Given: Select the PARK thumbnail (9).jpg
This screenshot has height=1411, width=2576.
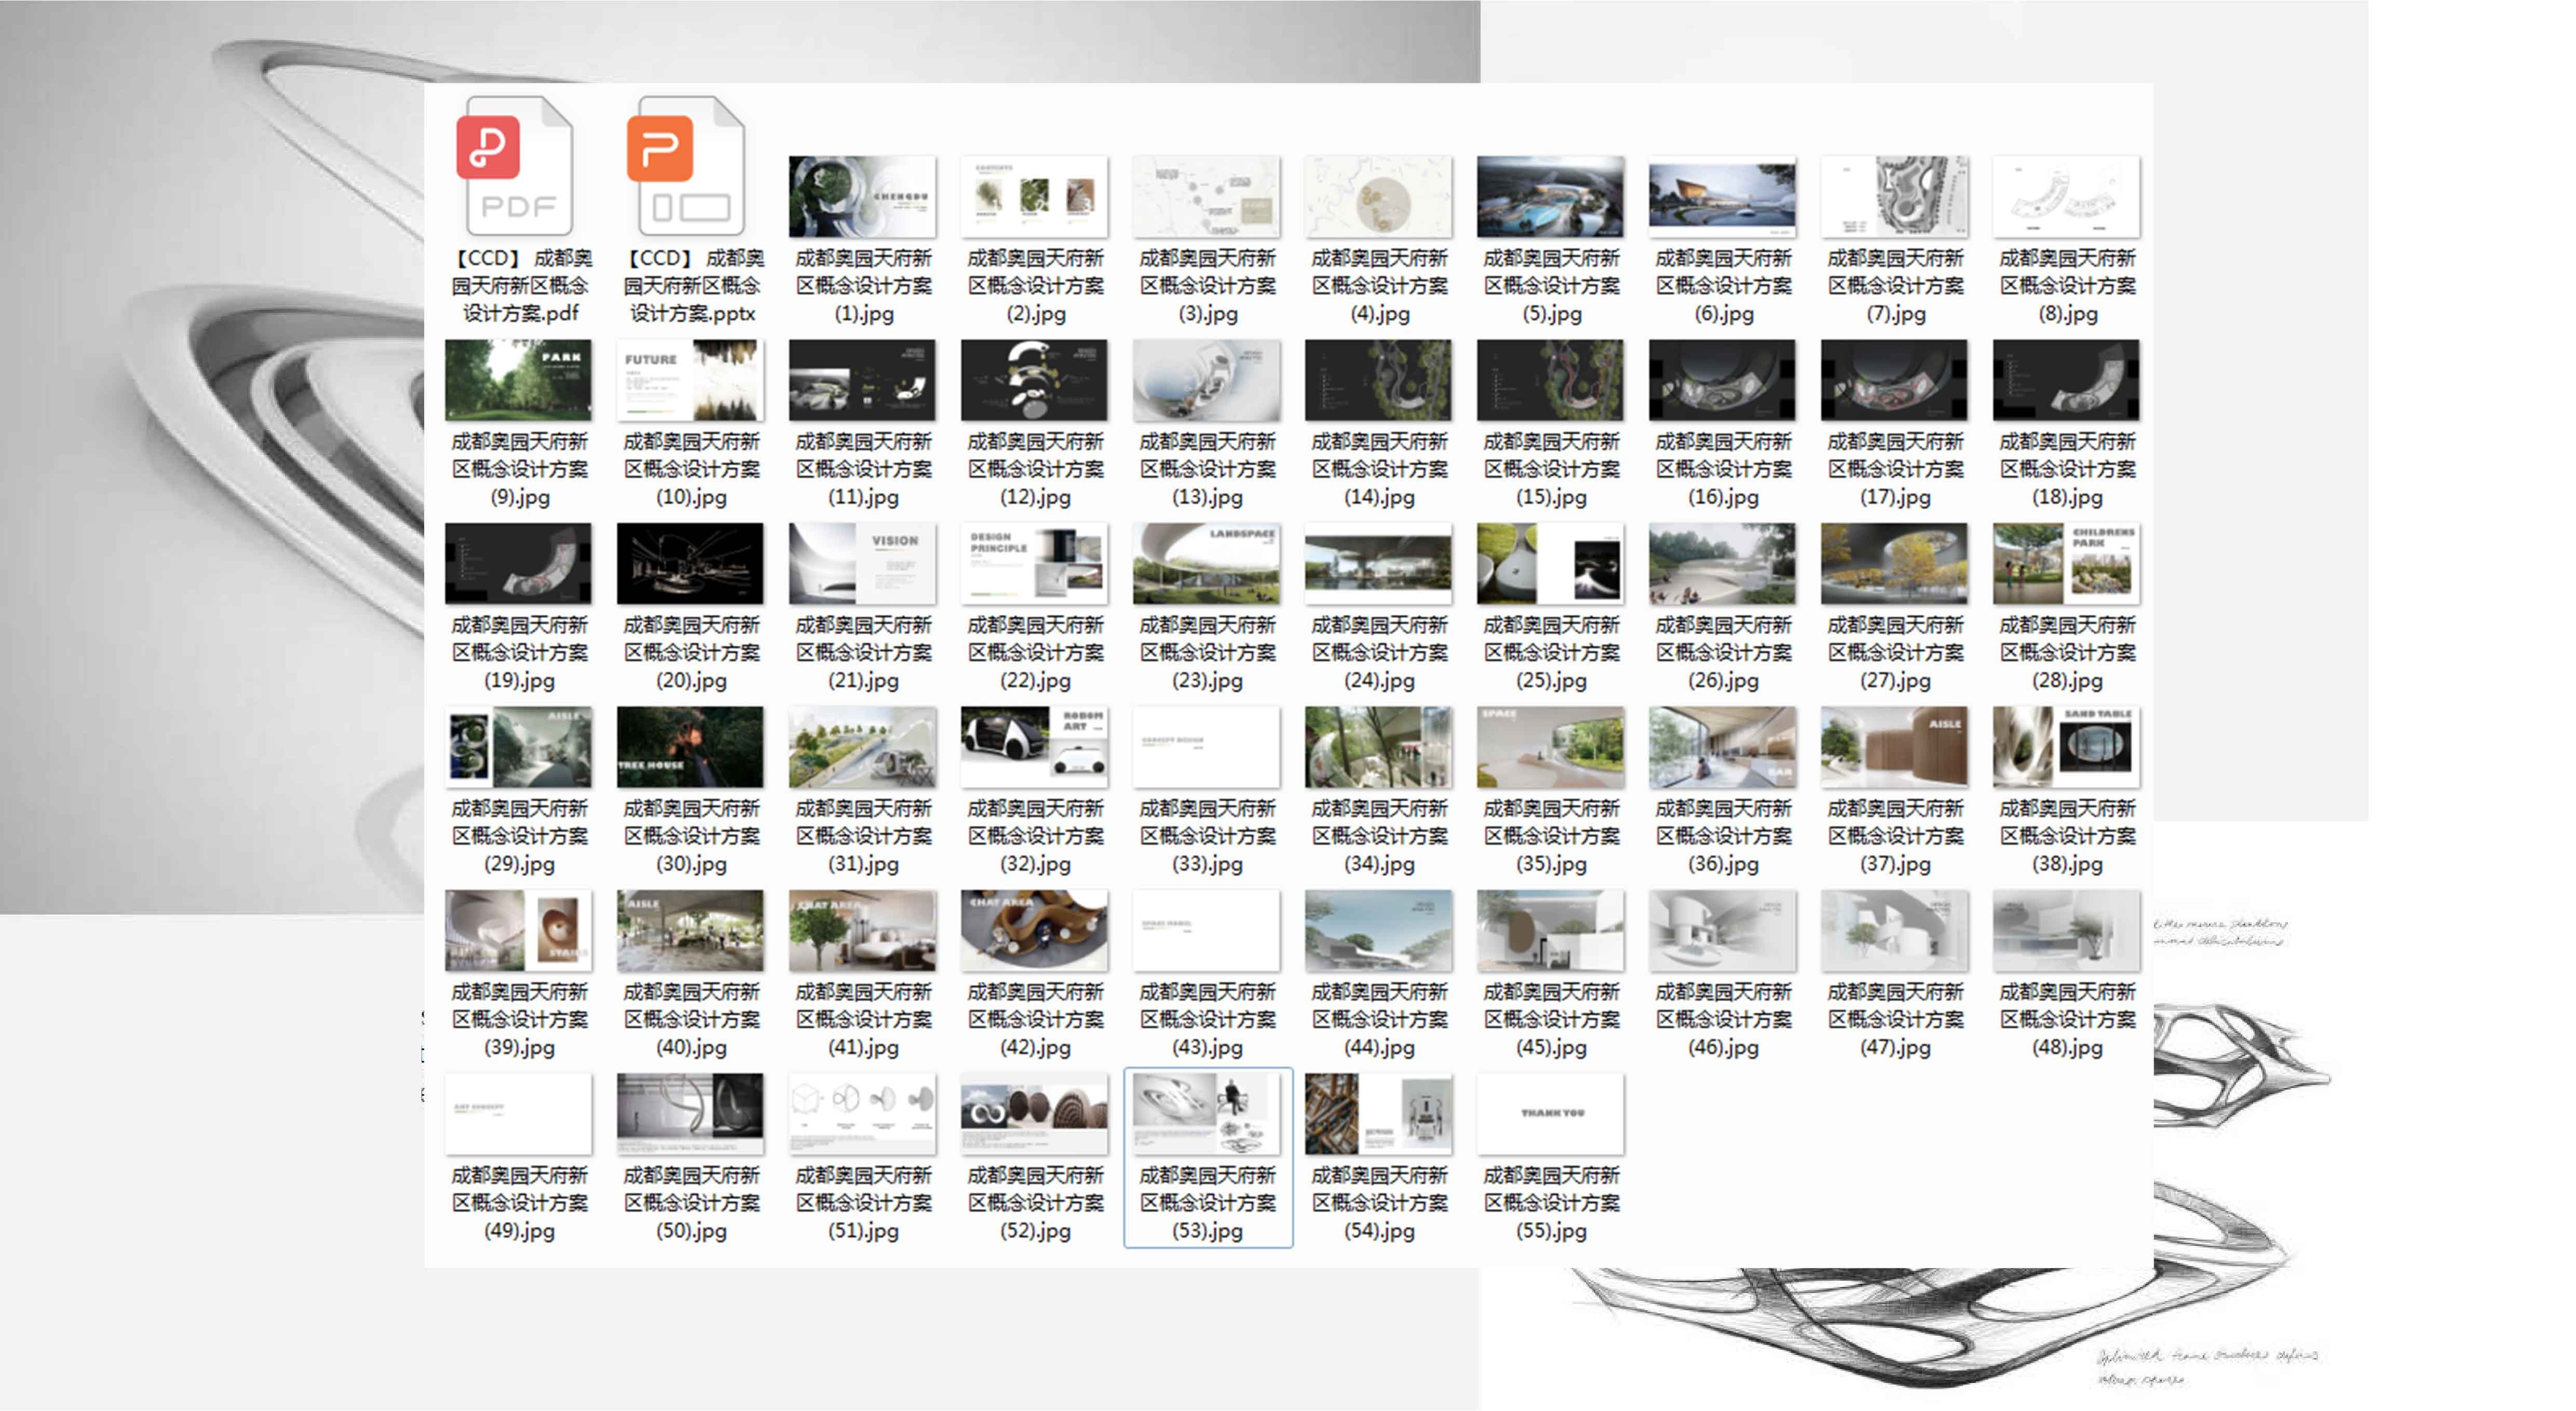Looking at the screenshot, I should click(x=518, y=380).
